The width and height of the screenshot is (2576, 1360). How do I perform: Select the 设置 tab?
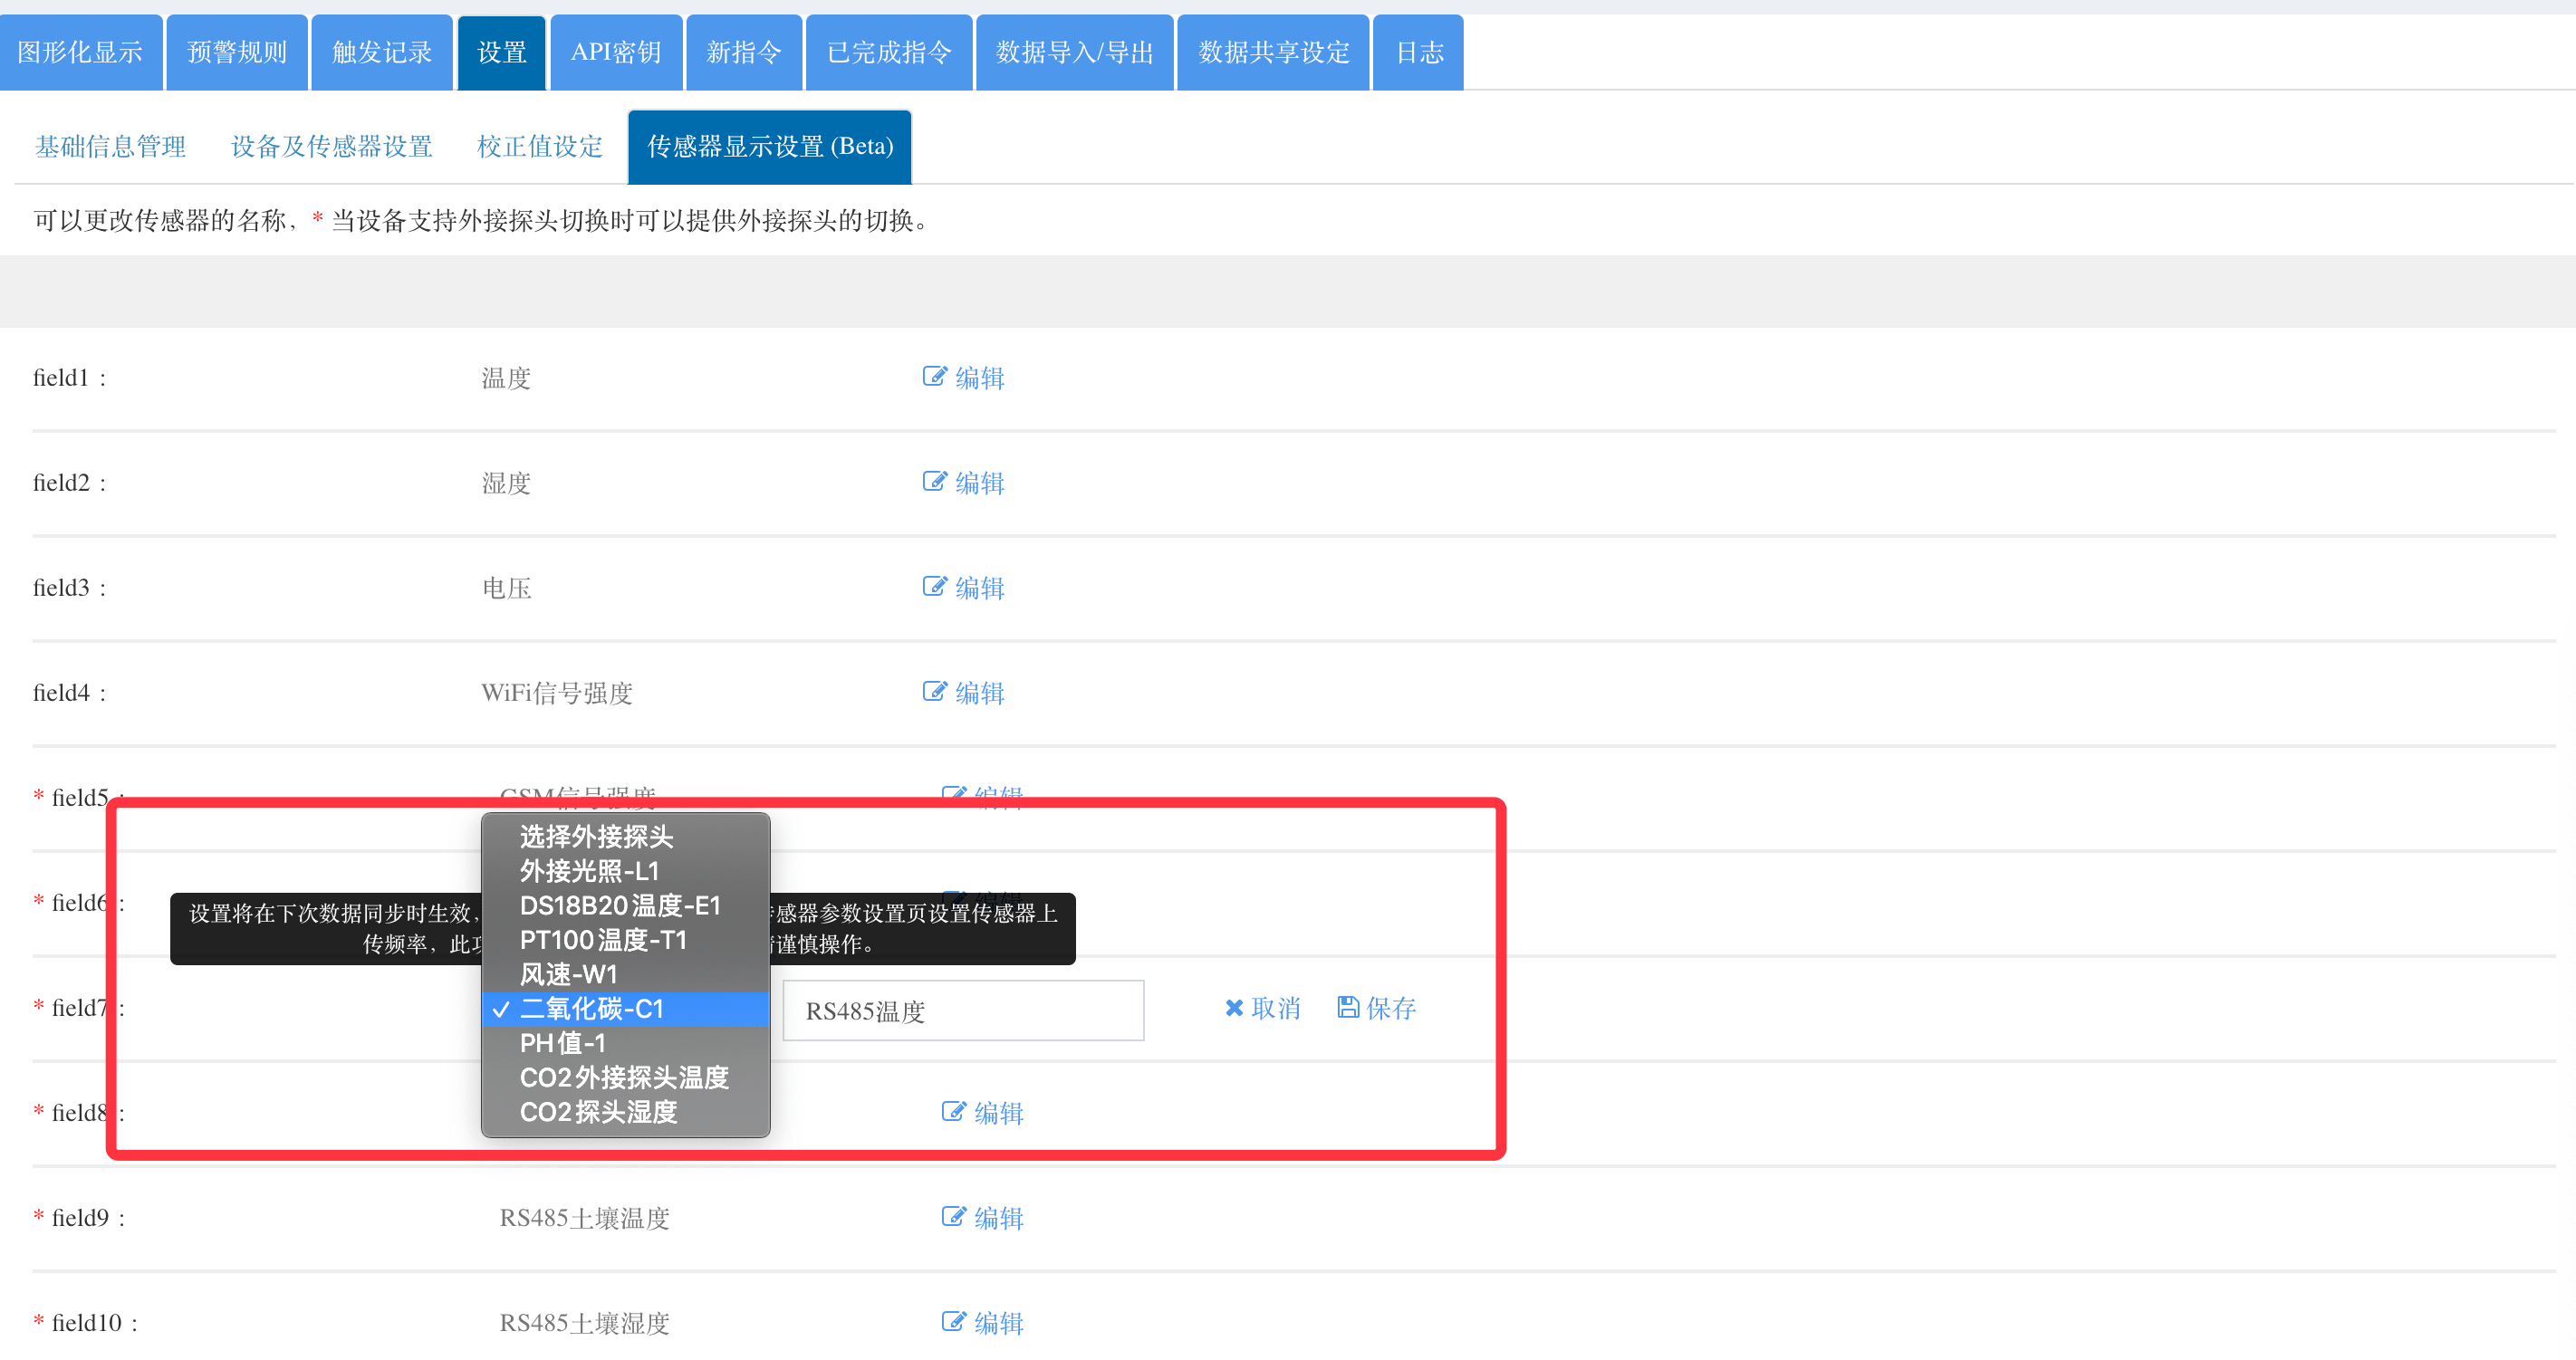(x=502, y=52)
